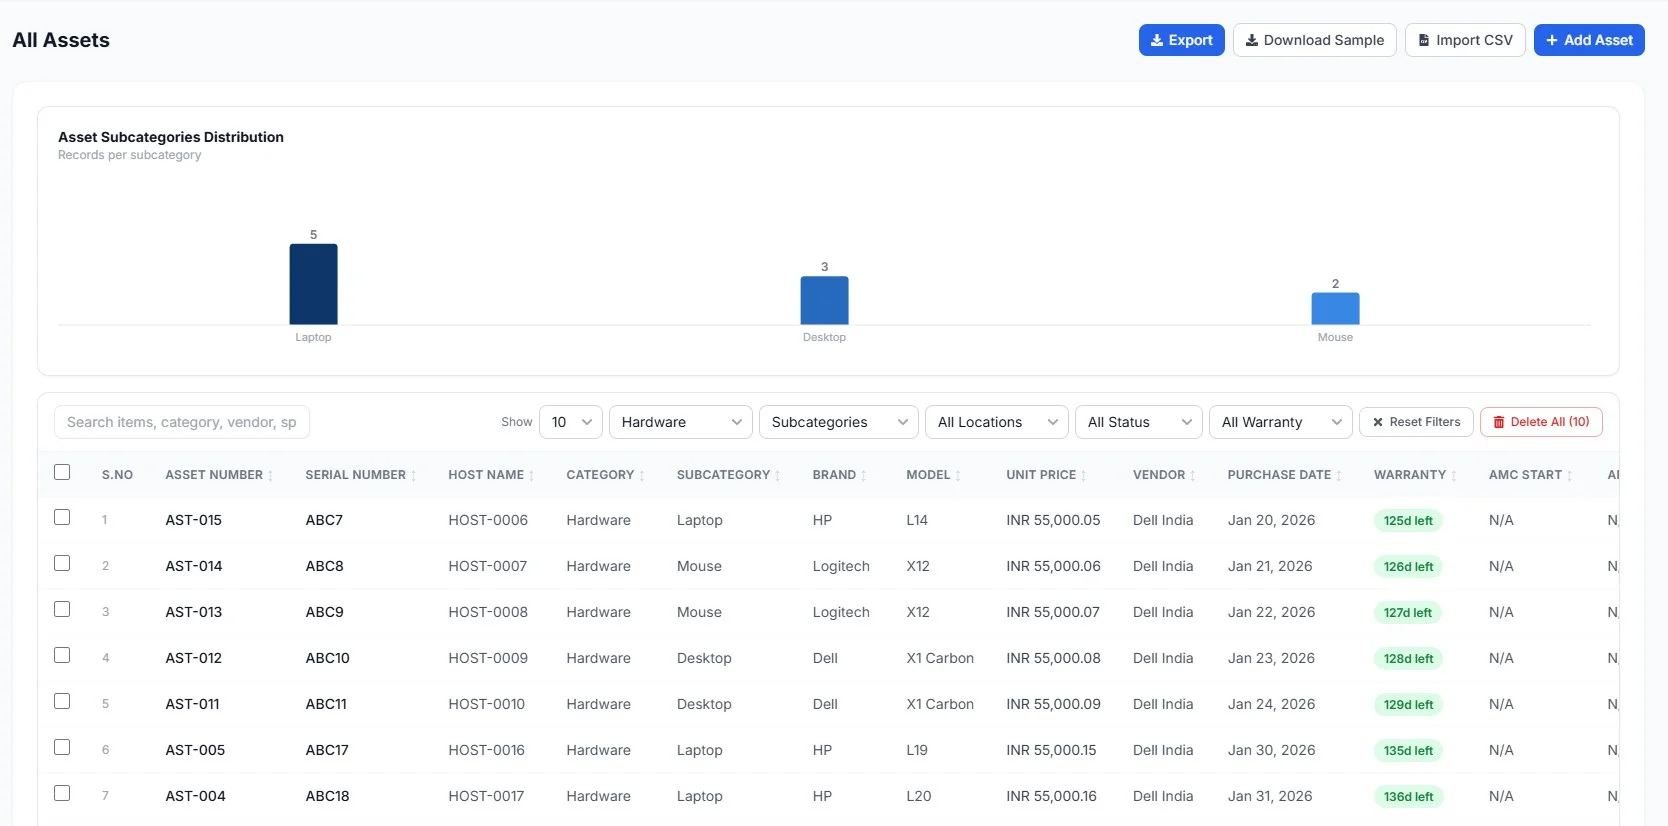Viewport: 1668px width, 826px height.
Task: Focus the search items input field
Action: (x=182, y=422)
